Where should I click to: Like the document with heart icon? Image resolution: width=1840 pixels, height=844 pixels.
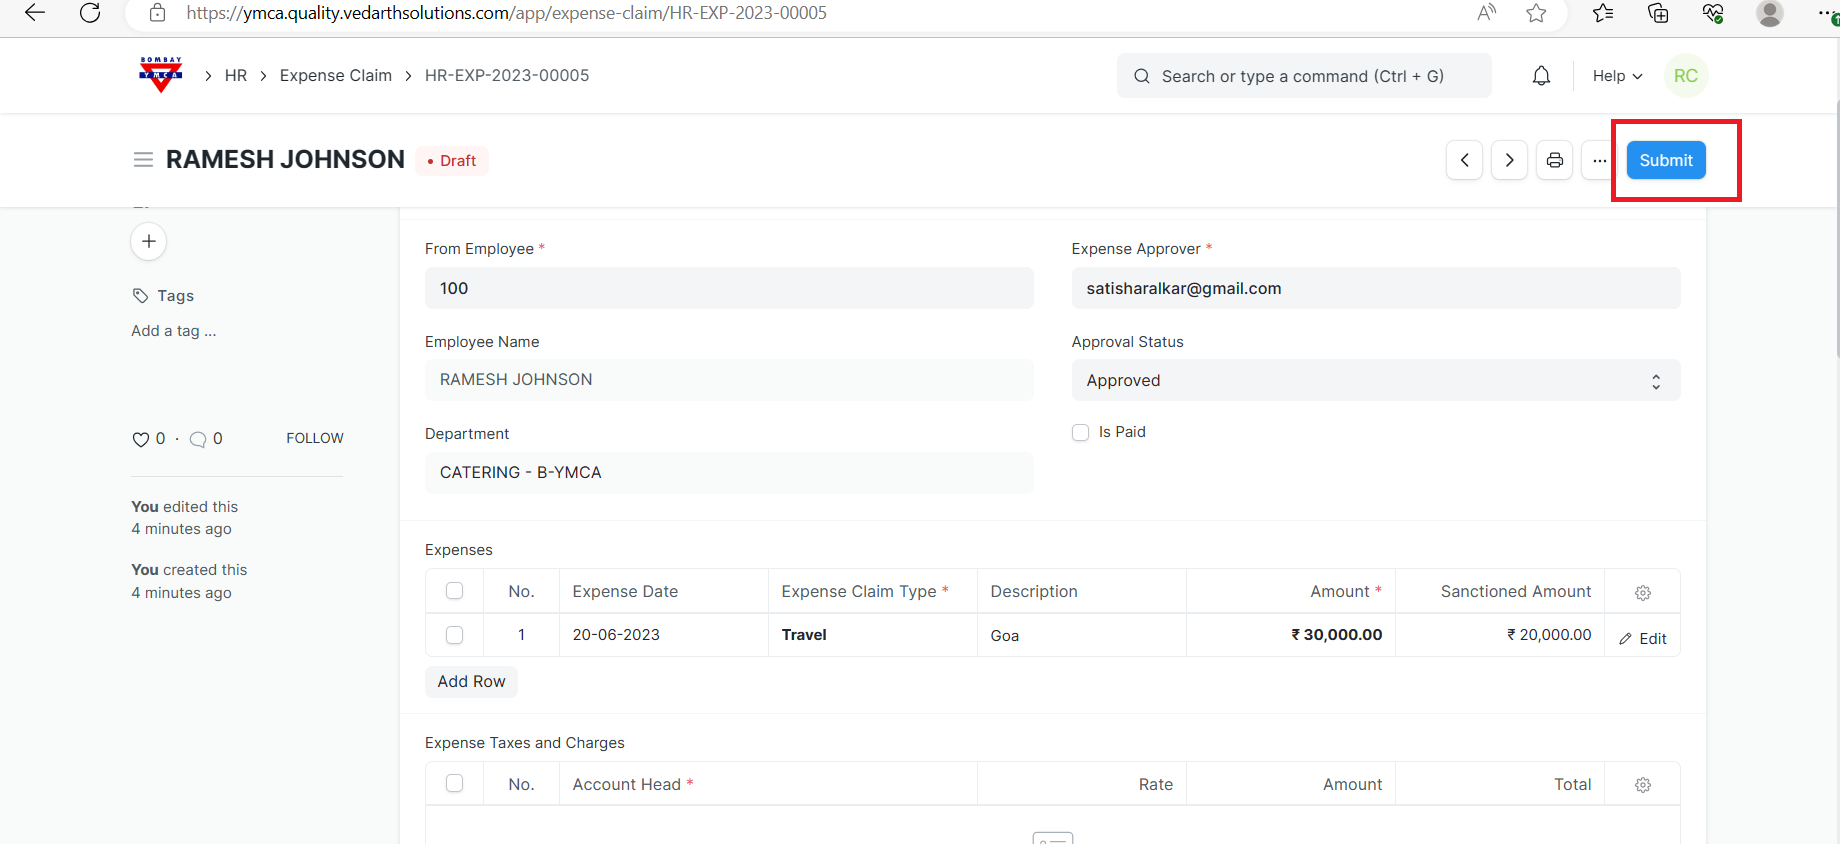pos(140,439)
